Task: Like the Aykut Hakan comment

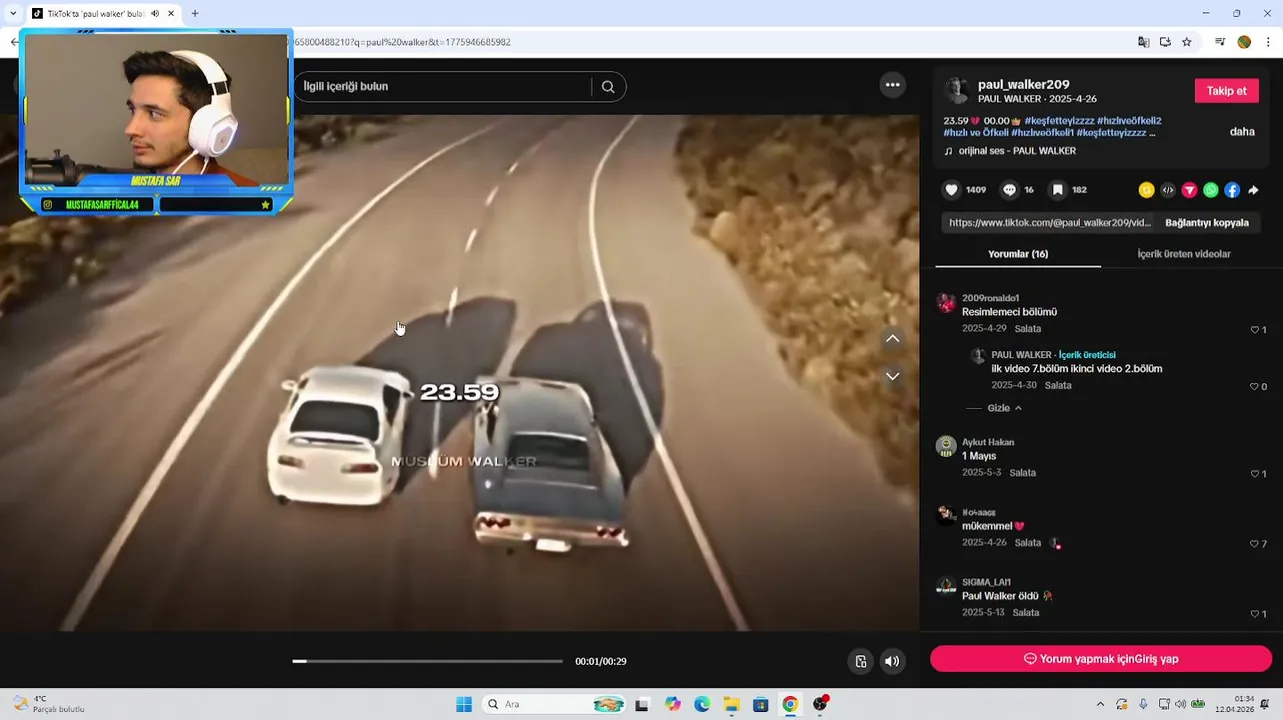Action: (x=1256, y=474)
